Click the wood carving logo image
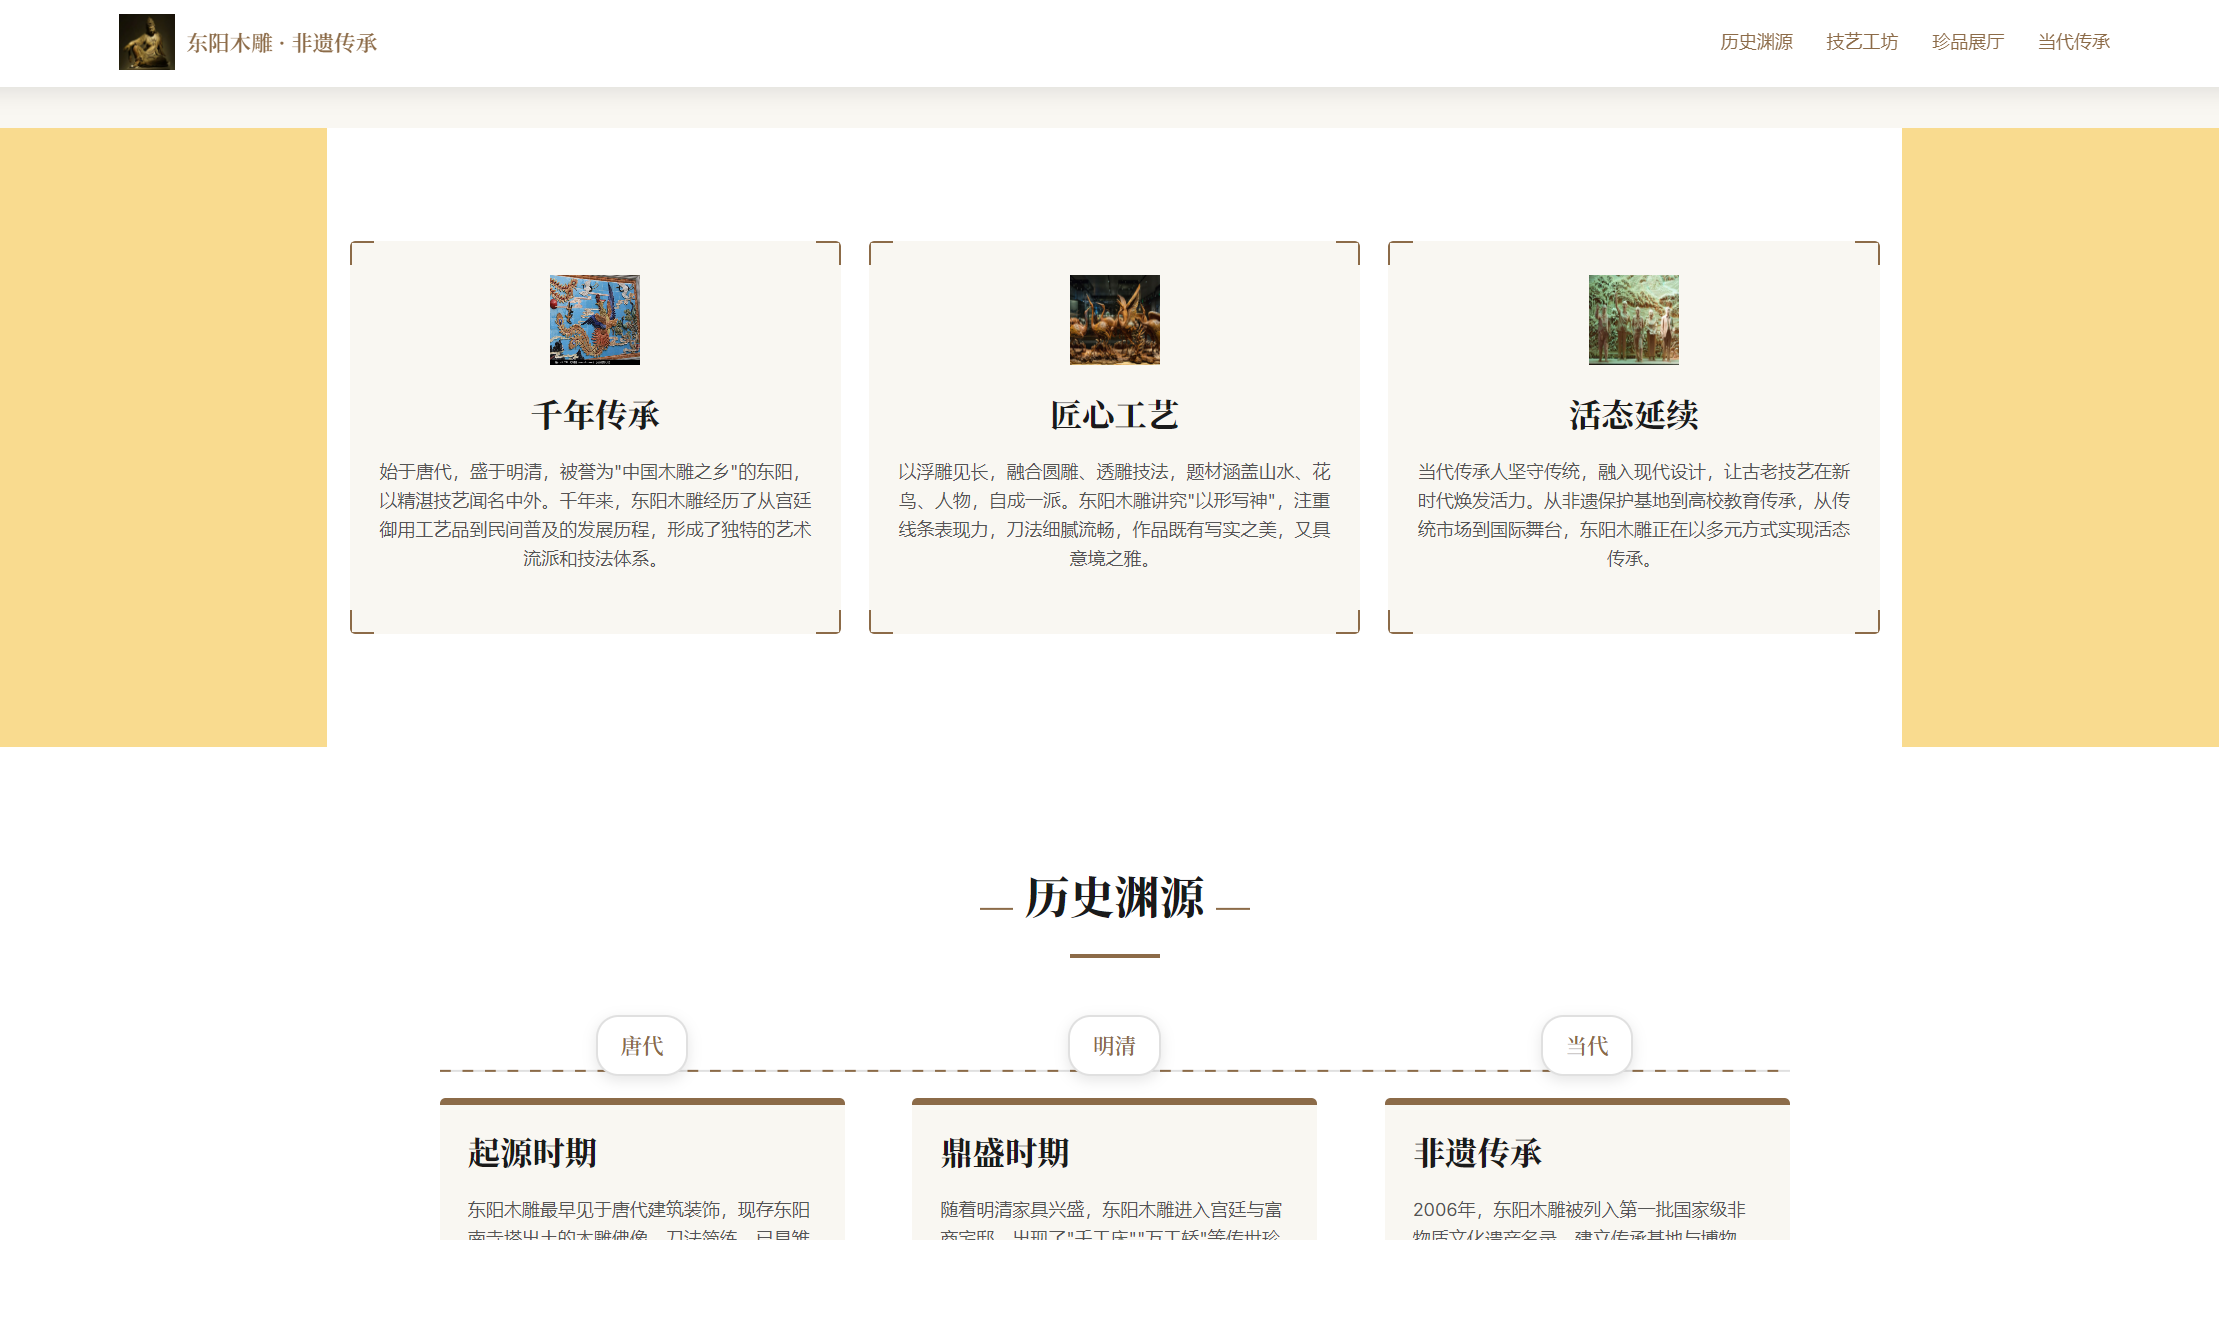Image resolution: width=2219 pixels, height=1332 pixels. [146, 42]
